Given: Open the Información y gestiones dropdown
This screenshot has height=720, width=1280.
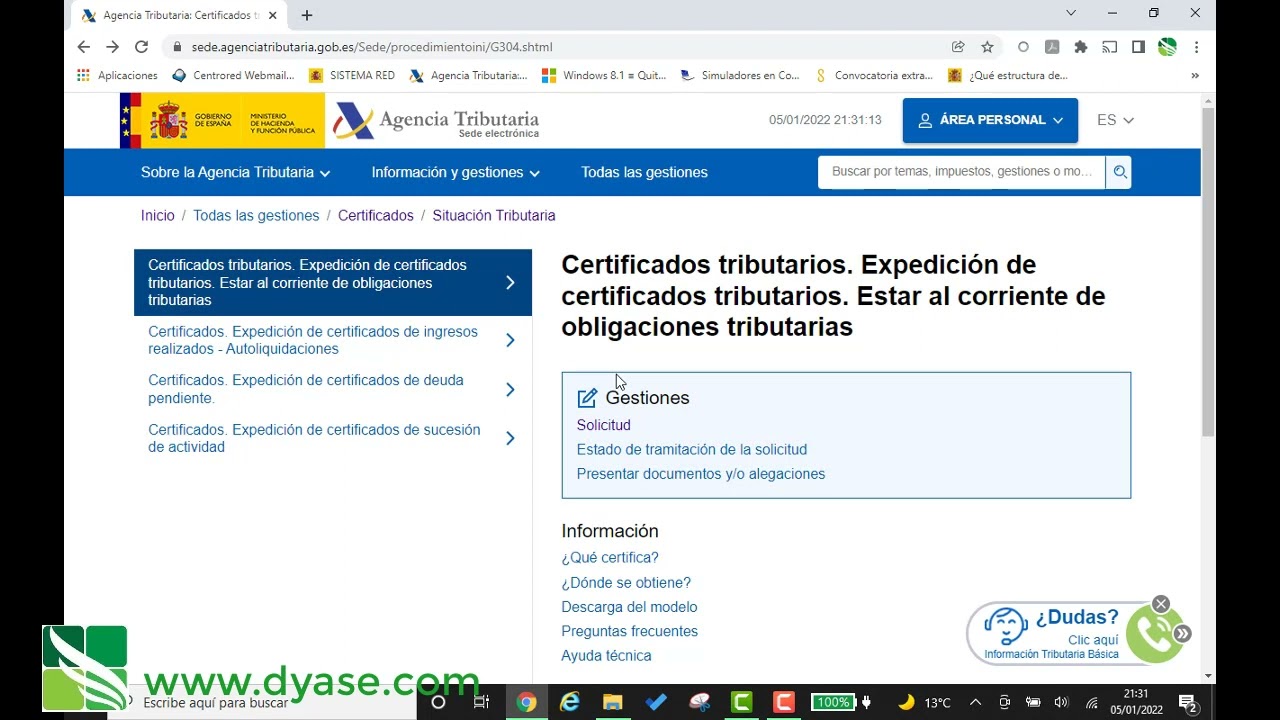Looking at the screenshot, I should (455, 172).
